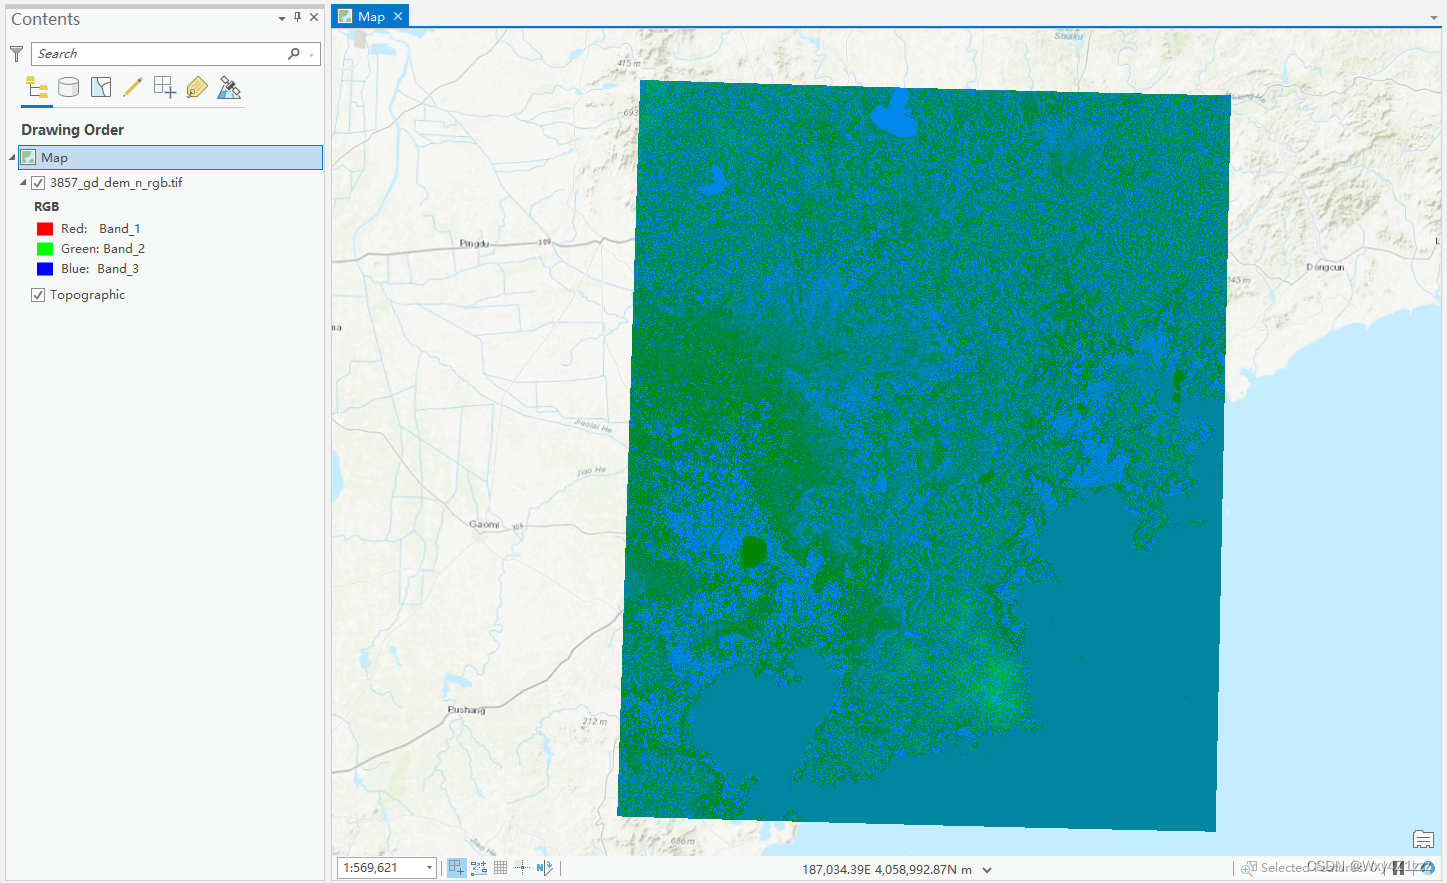Click the RGB legend heading
1447x883 pixels.
coord(46,207)
